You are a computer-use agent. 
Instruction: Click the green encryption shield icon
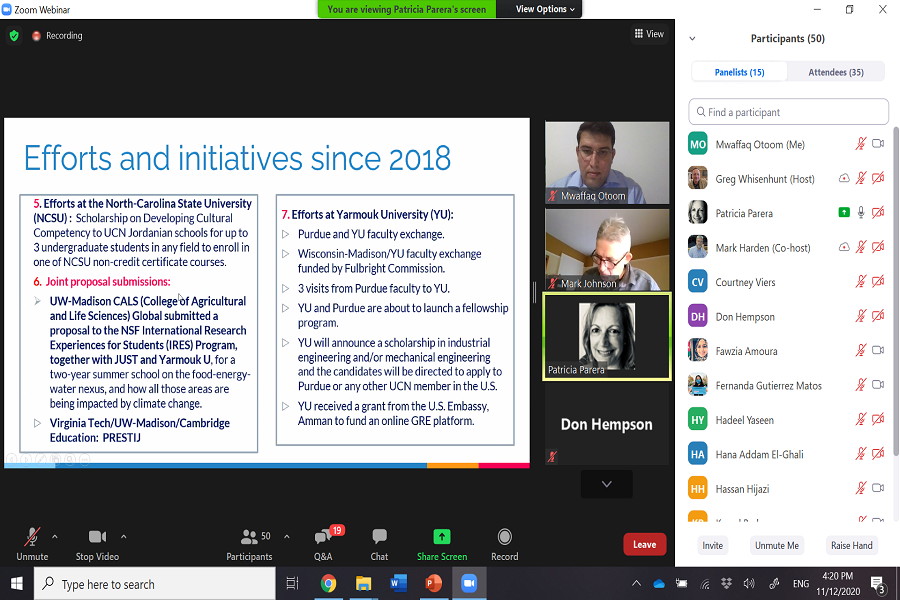pyautogui.click(x=14, y=36)
